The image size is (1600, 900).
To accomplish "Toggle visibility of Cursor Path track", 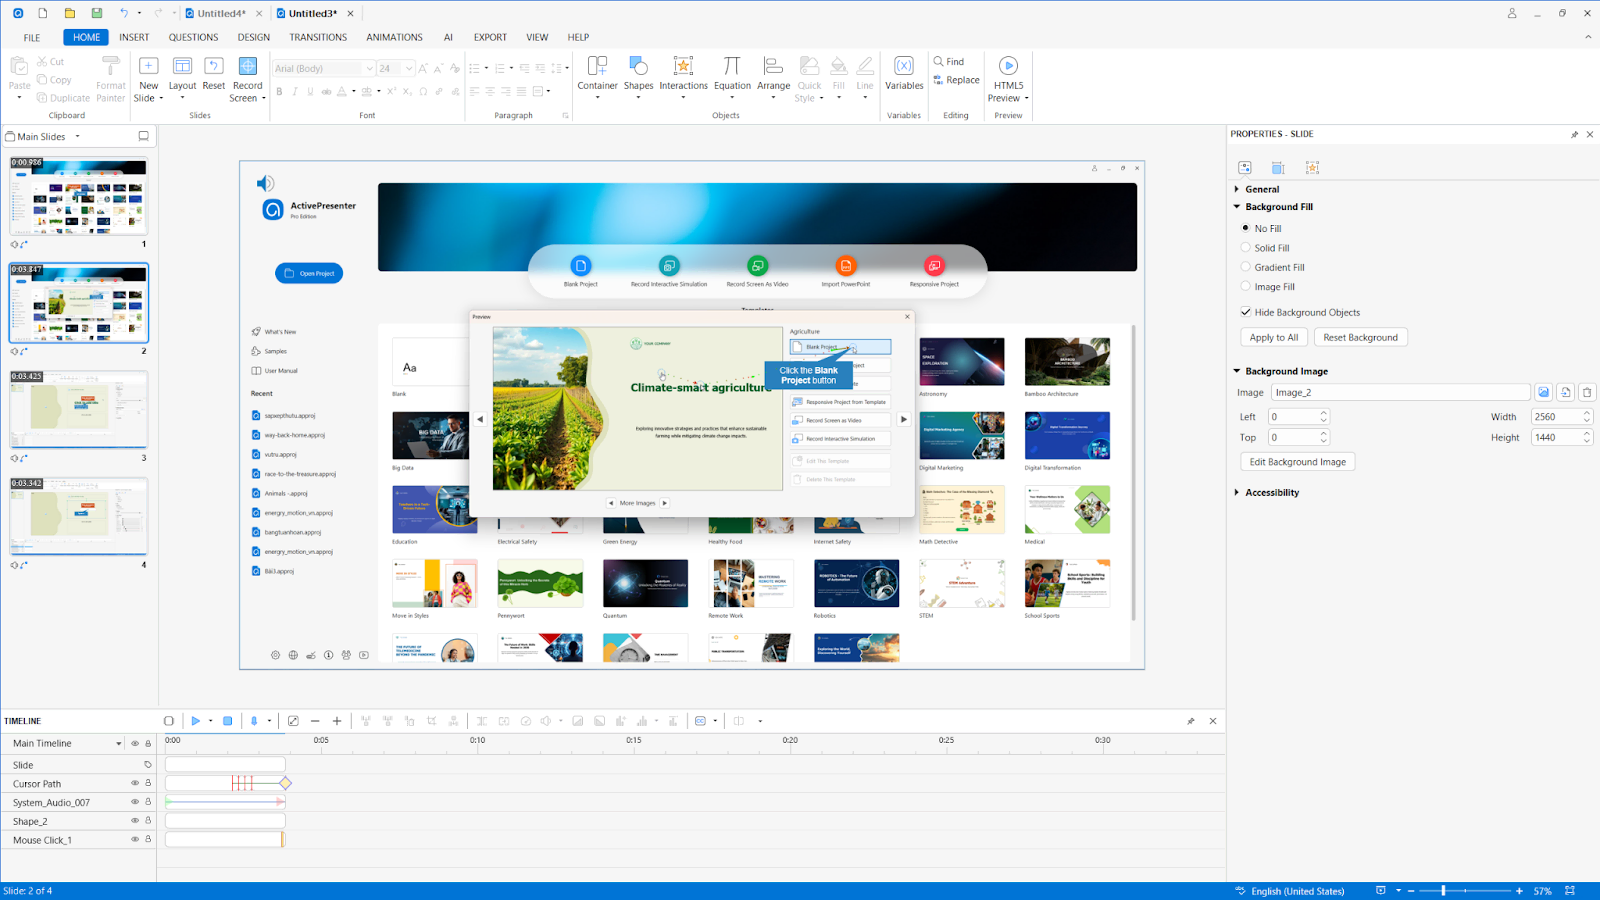I will tap(135, 784).
